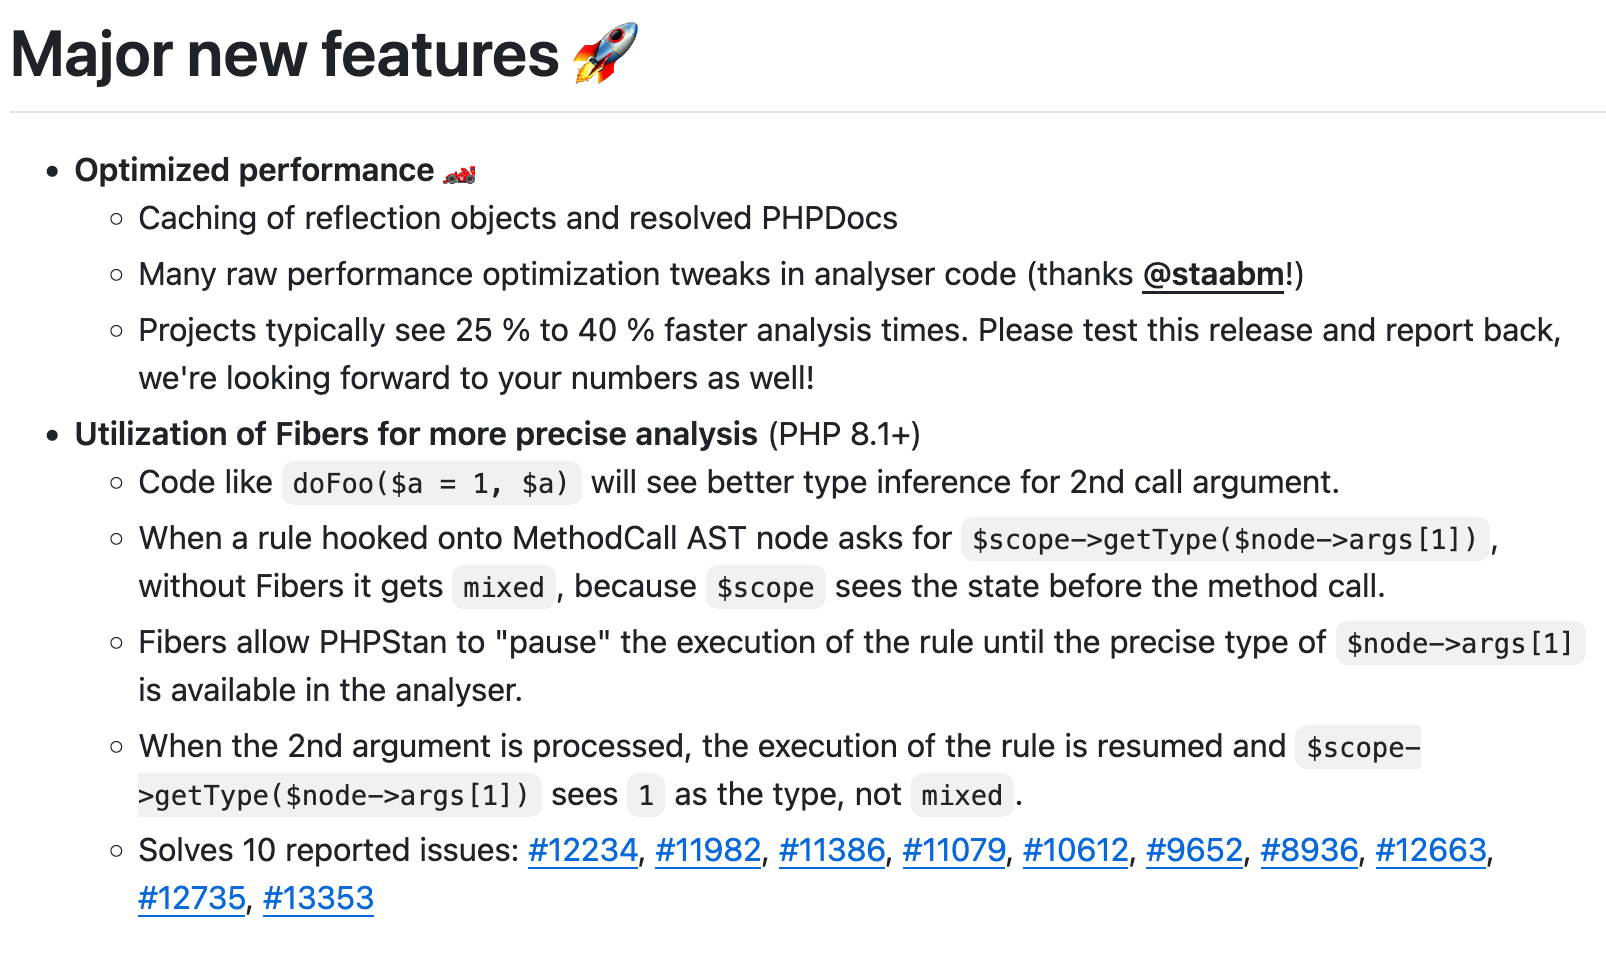Click the doFoo($a = 1, $a) code snippet
This screenshot has height=954, width=1606.
(431, 484)
